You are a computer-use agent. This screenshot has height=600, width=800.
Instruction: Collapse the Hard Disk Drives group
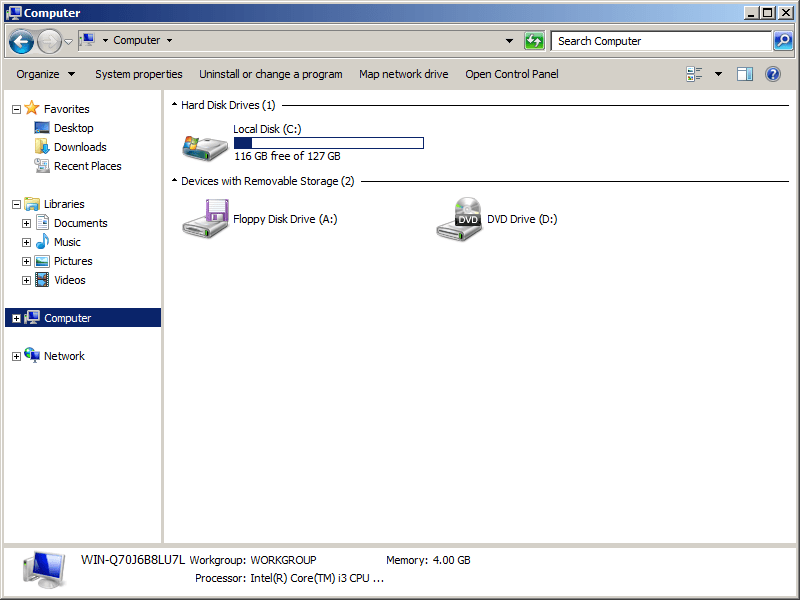pyautogui.click(x=174, y=105)
